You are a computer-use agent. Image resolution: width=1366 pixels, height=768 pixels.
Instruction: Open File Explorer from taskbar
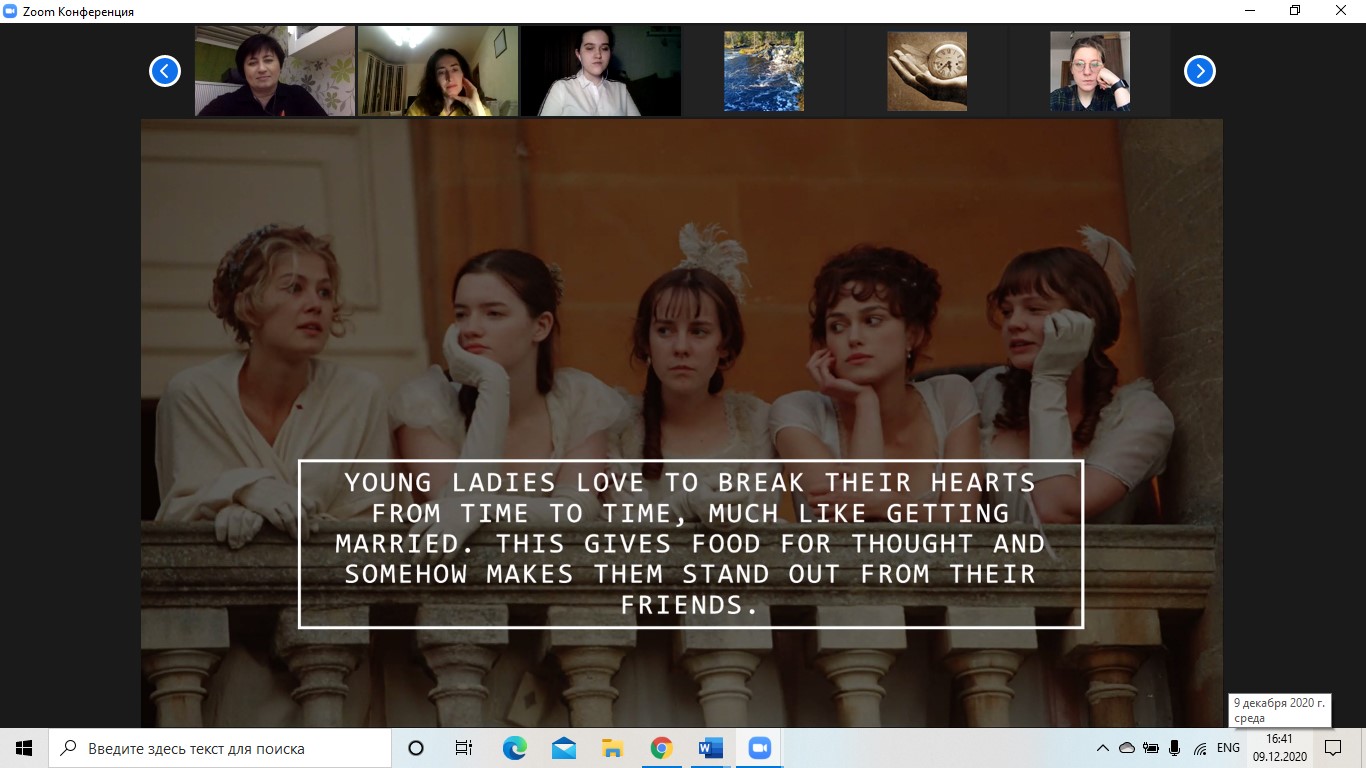pyautogui.click(x=612, y=748)
